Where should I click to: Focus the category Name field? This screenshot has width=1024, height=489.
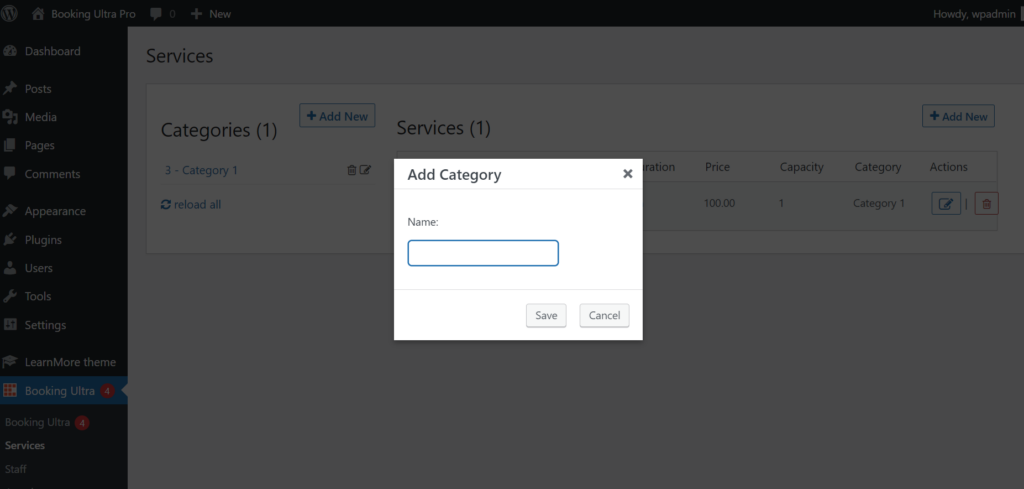(483, 253)
